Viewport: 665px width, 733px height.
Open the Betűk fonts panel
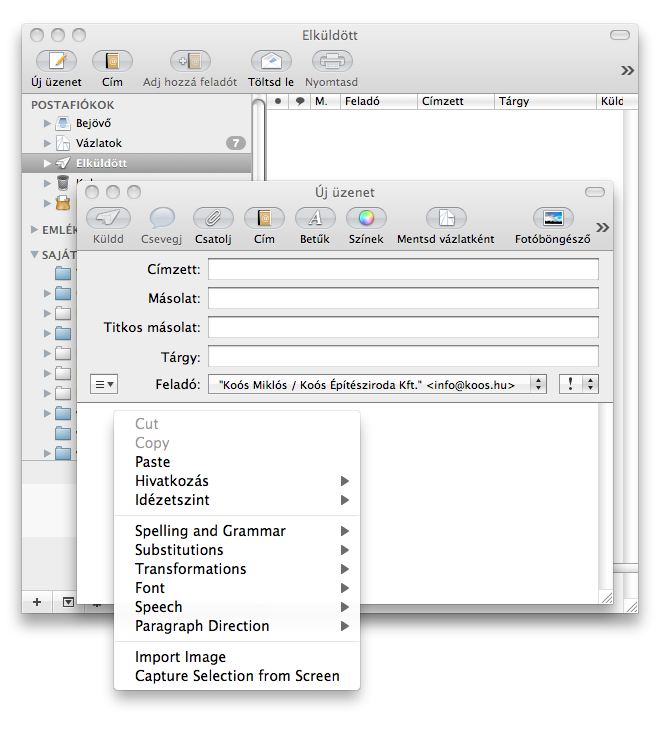coord(315,218)
